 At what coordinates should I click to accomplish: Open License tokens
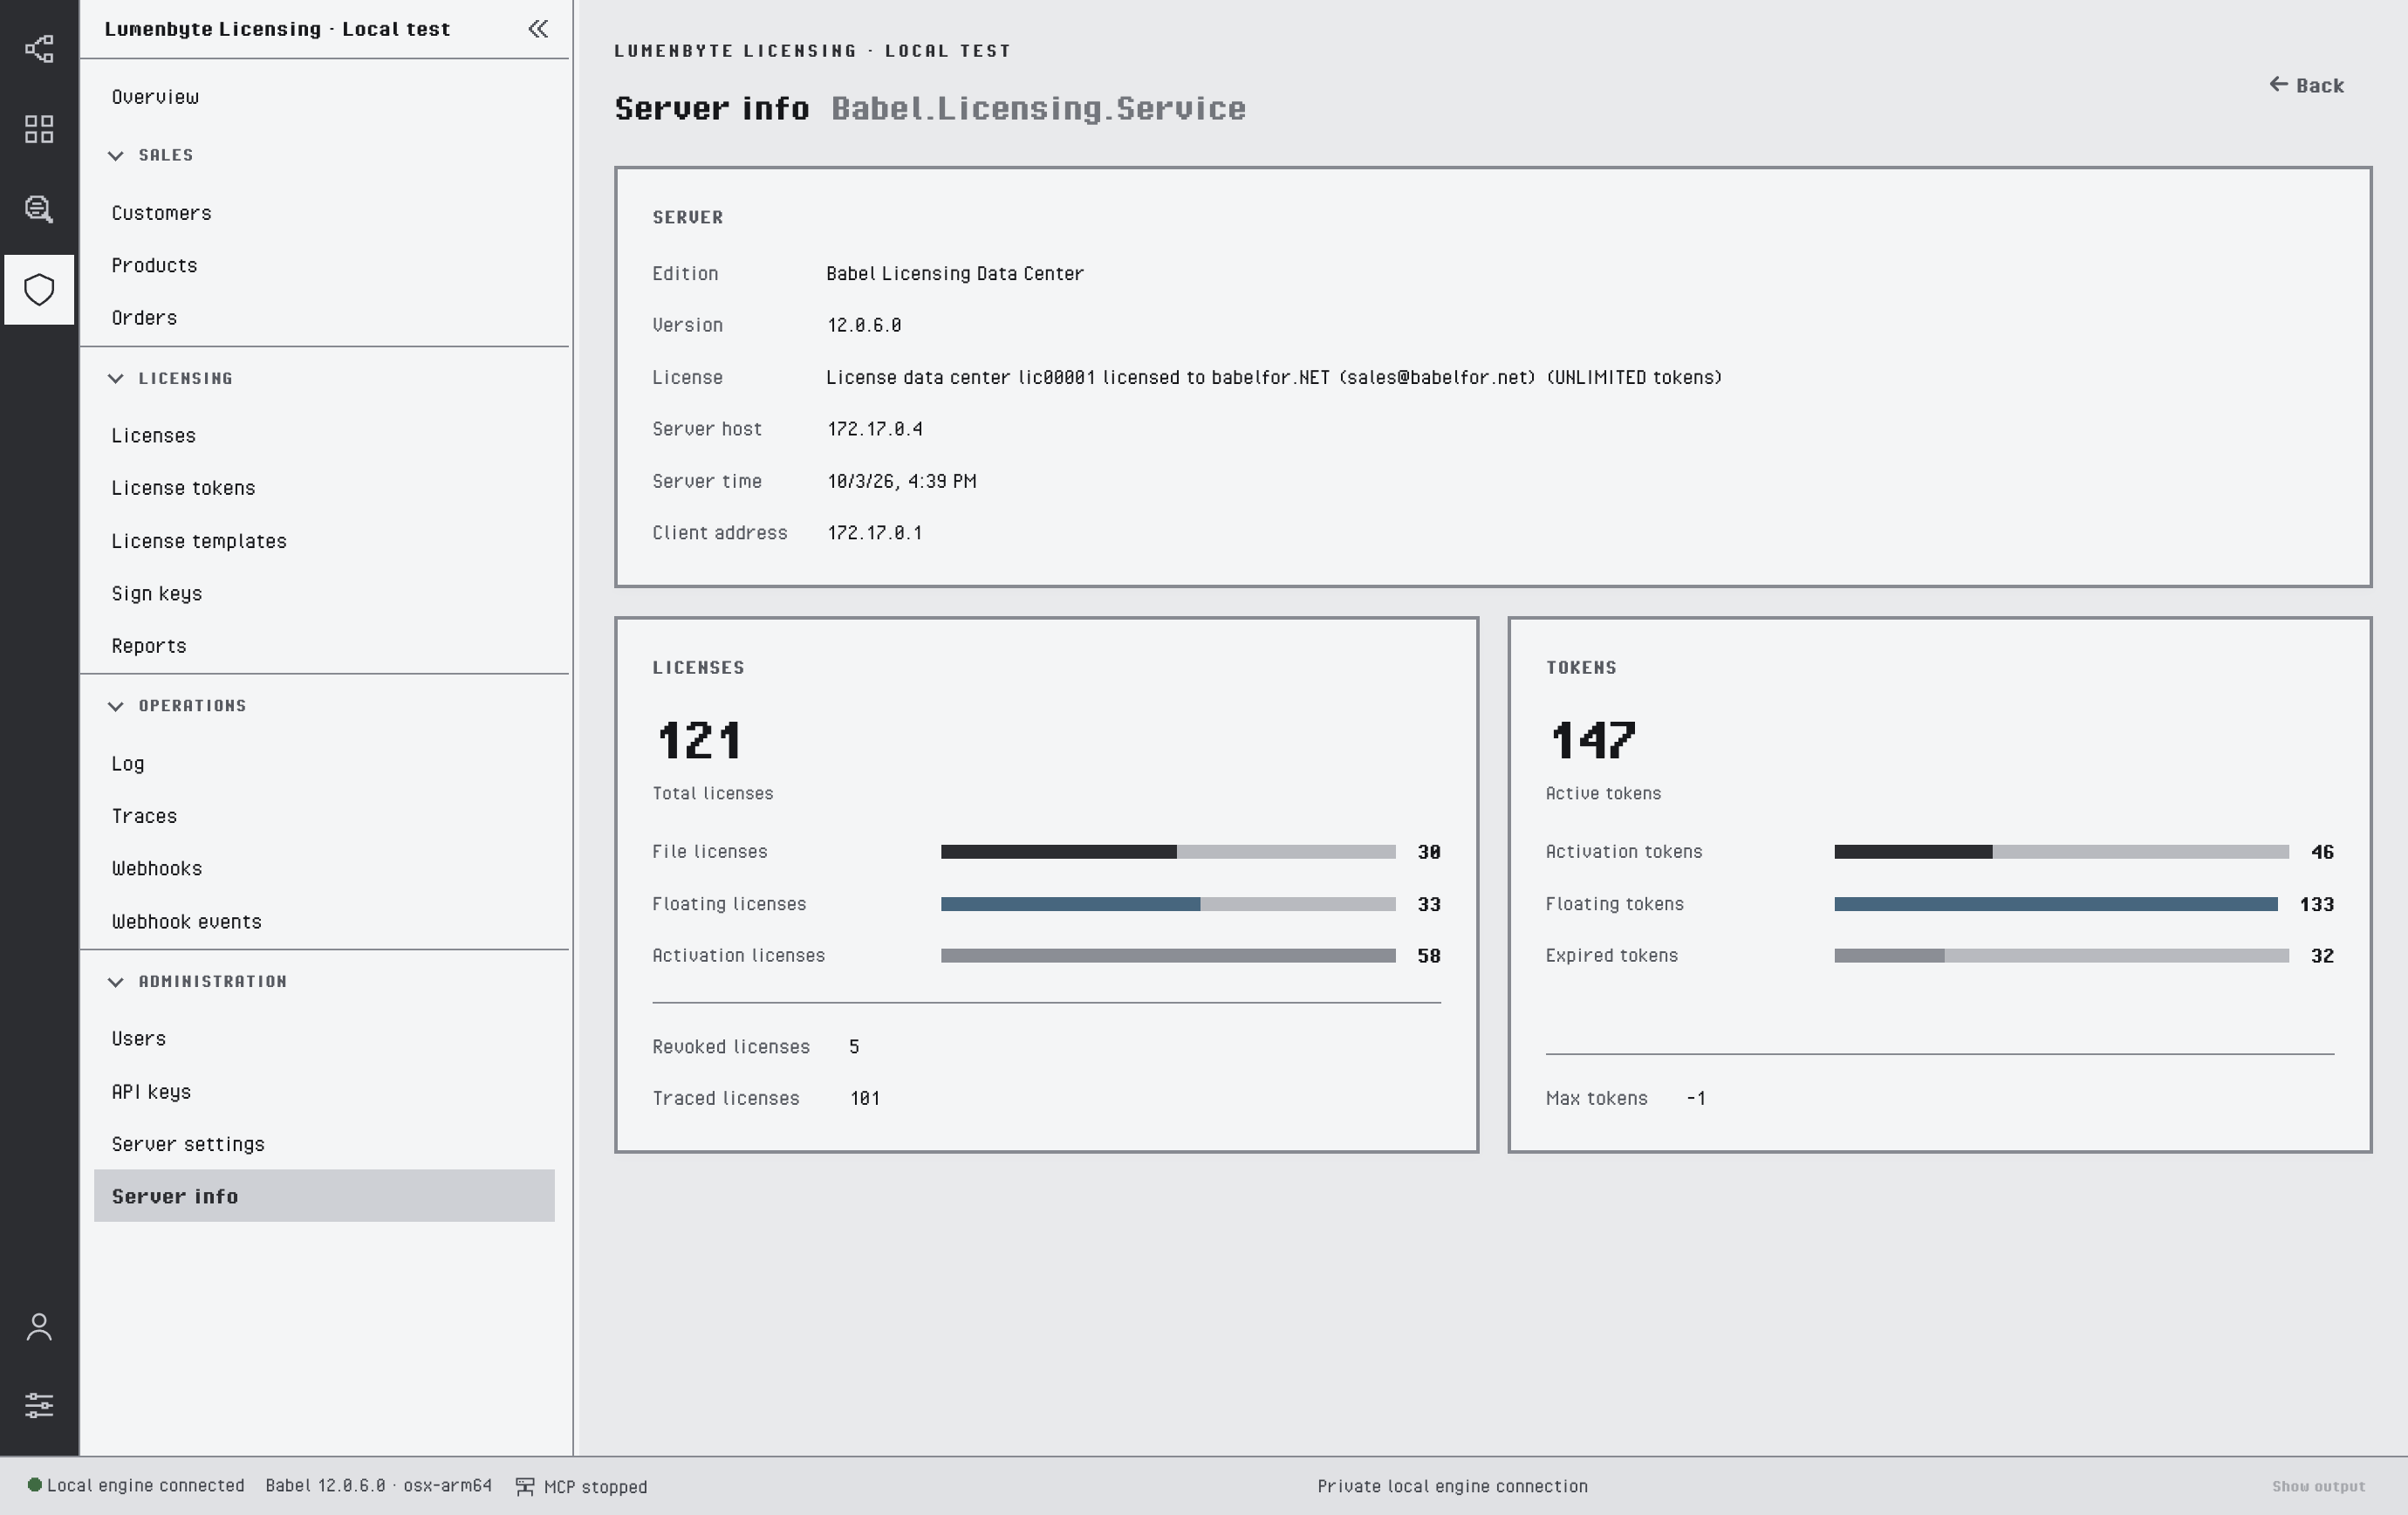tap(324, 488)
